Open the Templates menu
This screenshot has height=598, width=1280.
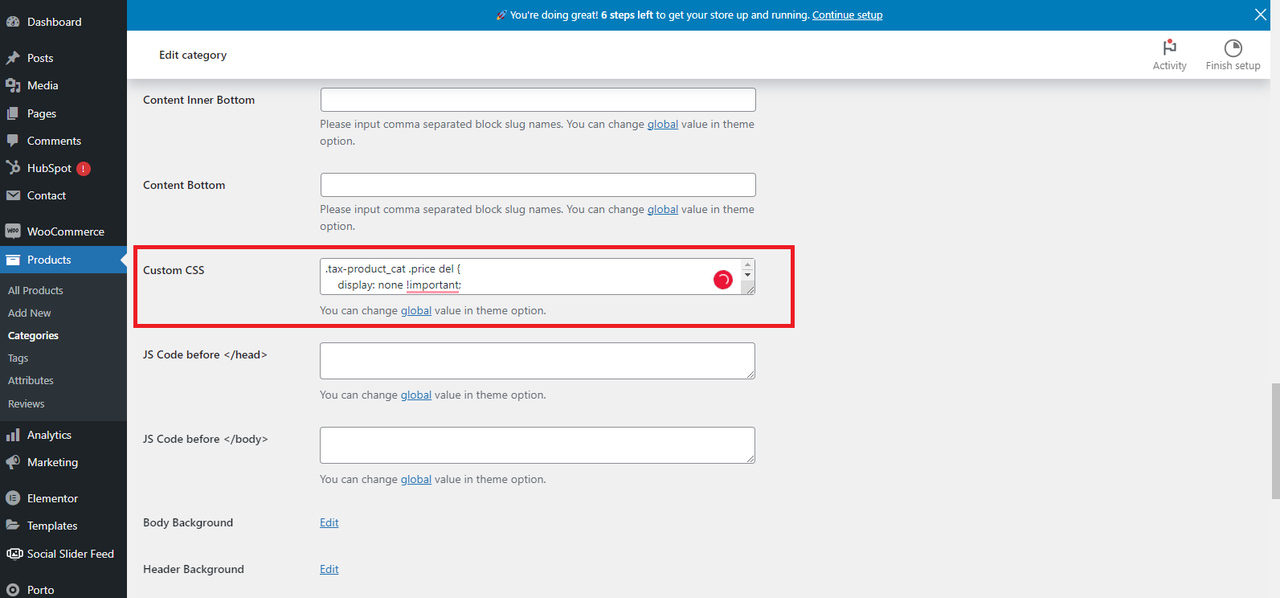[52, 526]
